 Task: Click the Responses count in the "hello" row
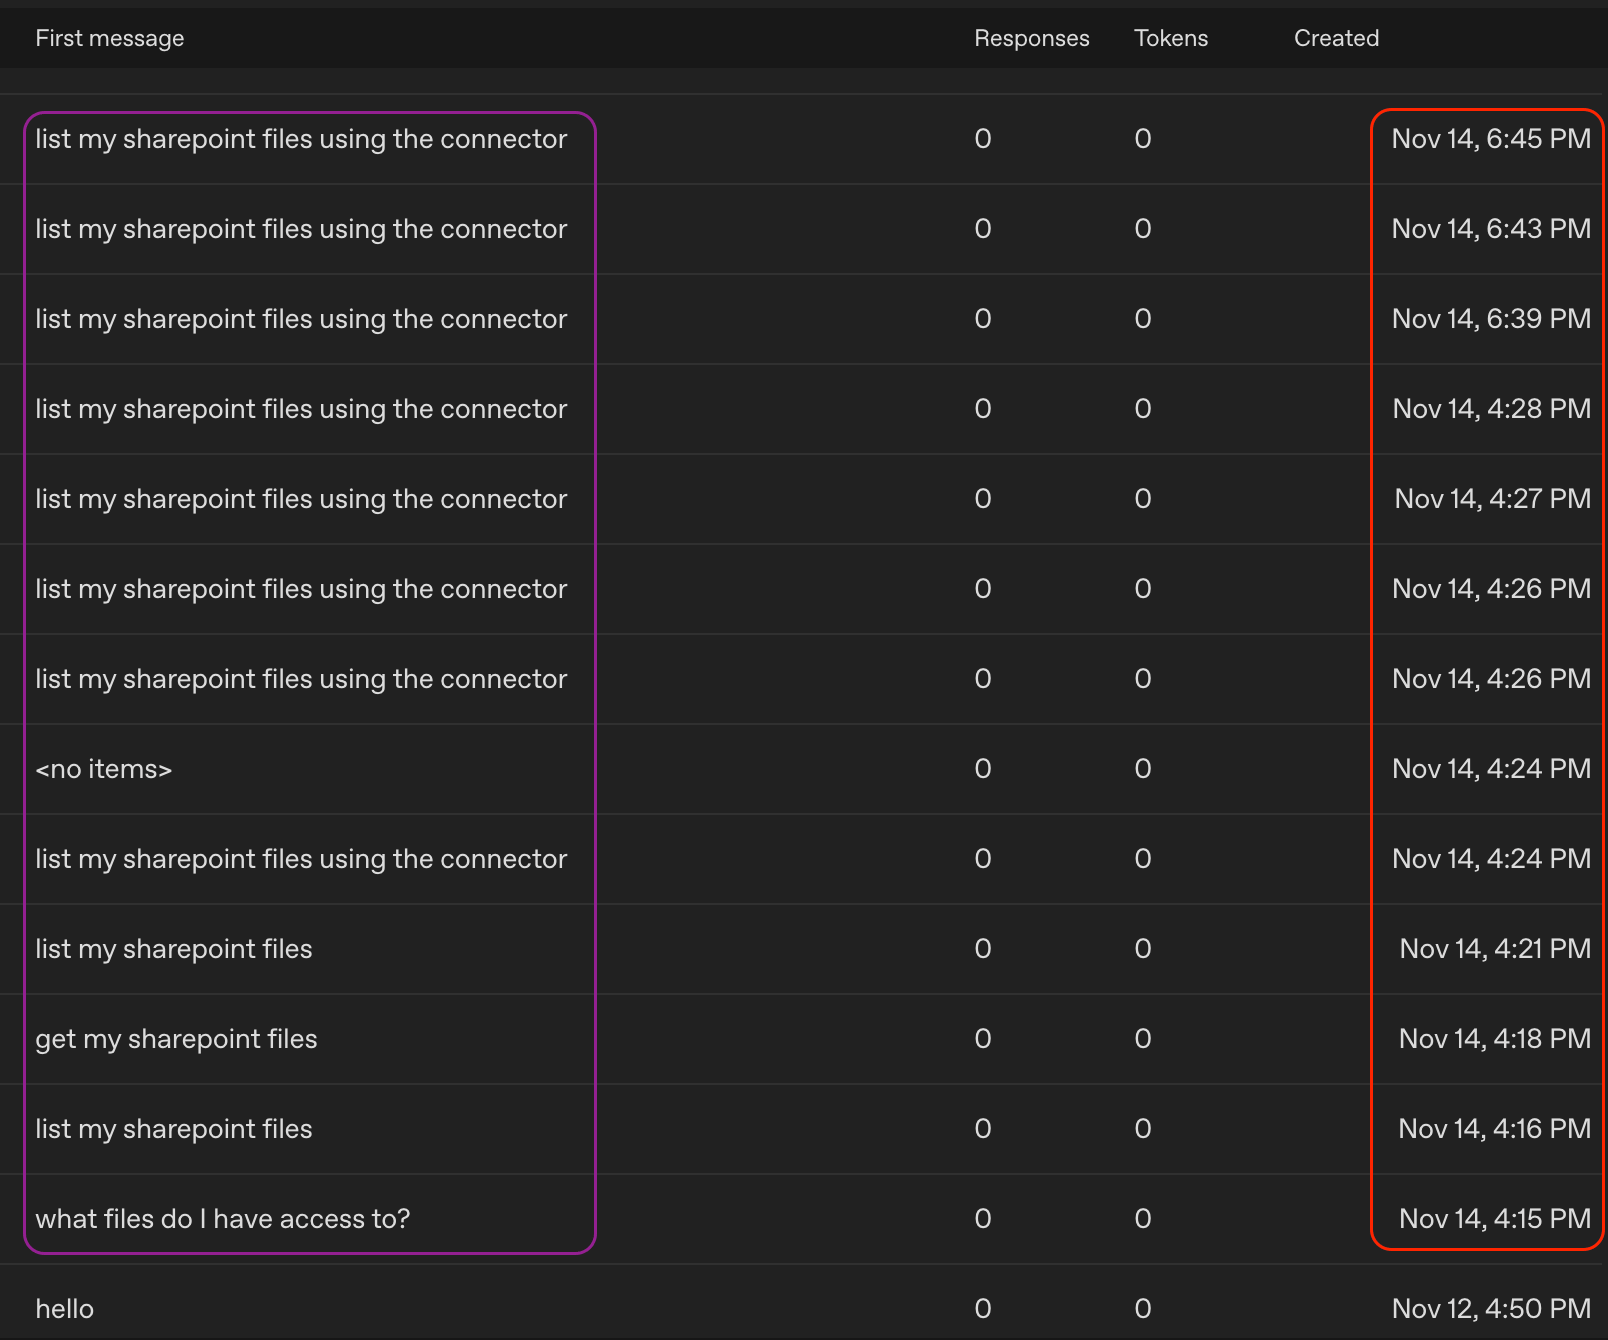[983, 1309]
